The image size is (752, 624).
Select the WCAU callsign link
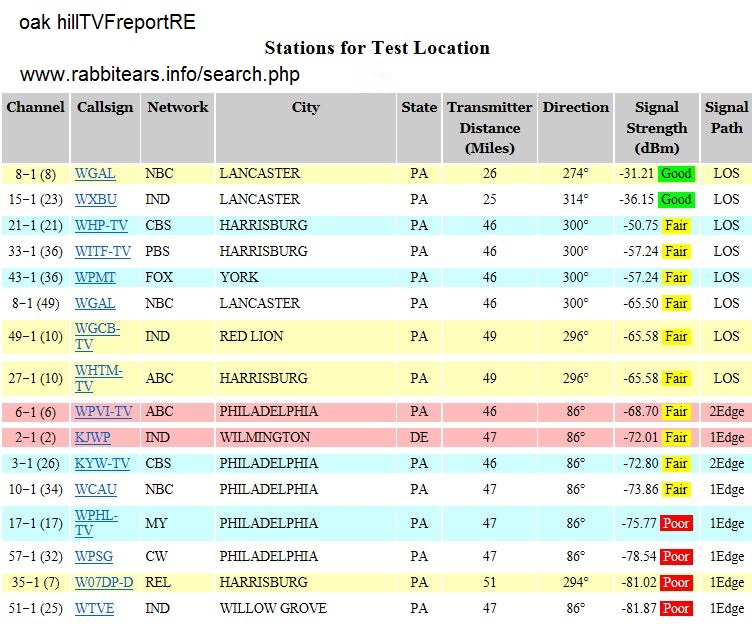tap(95, 490)
